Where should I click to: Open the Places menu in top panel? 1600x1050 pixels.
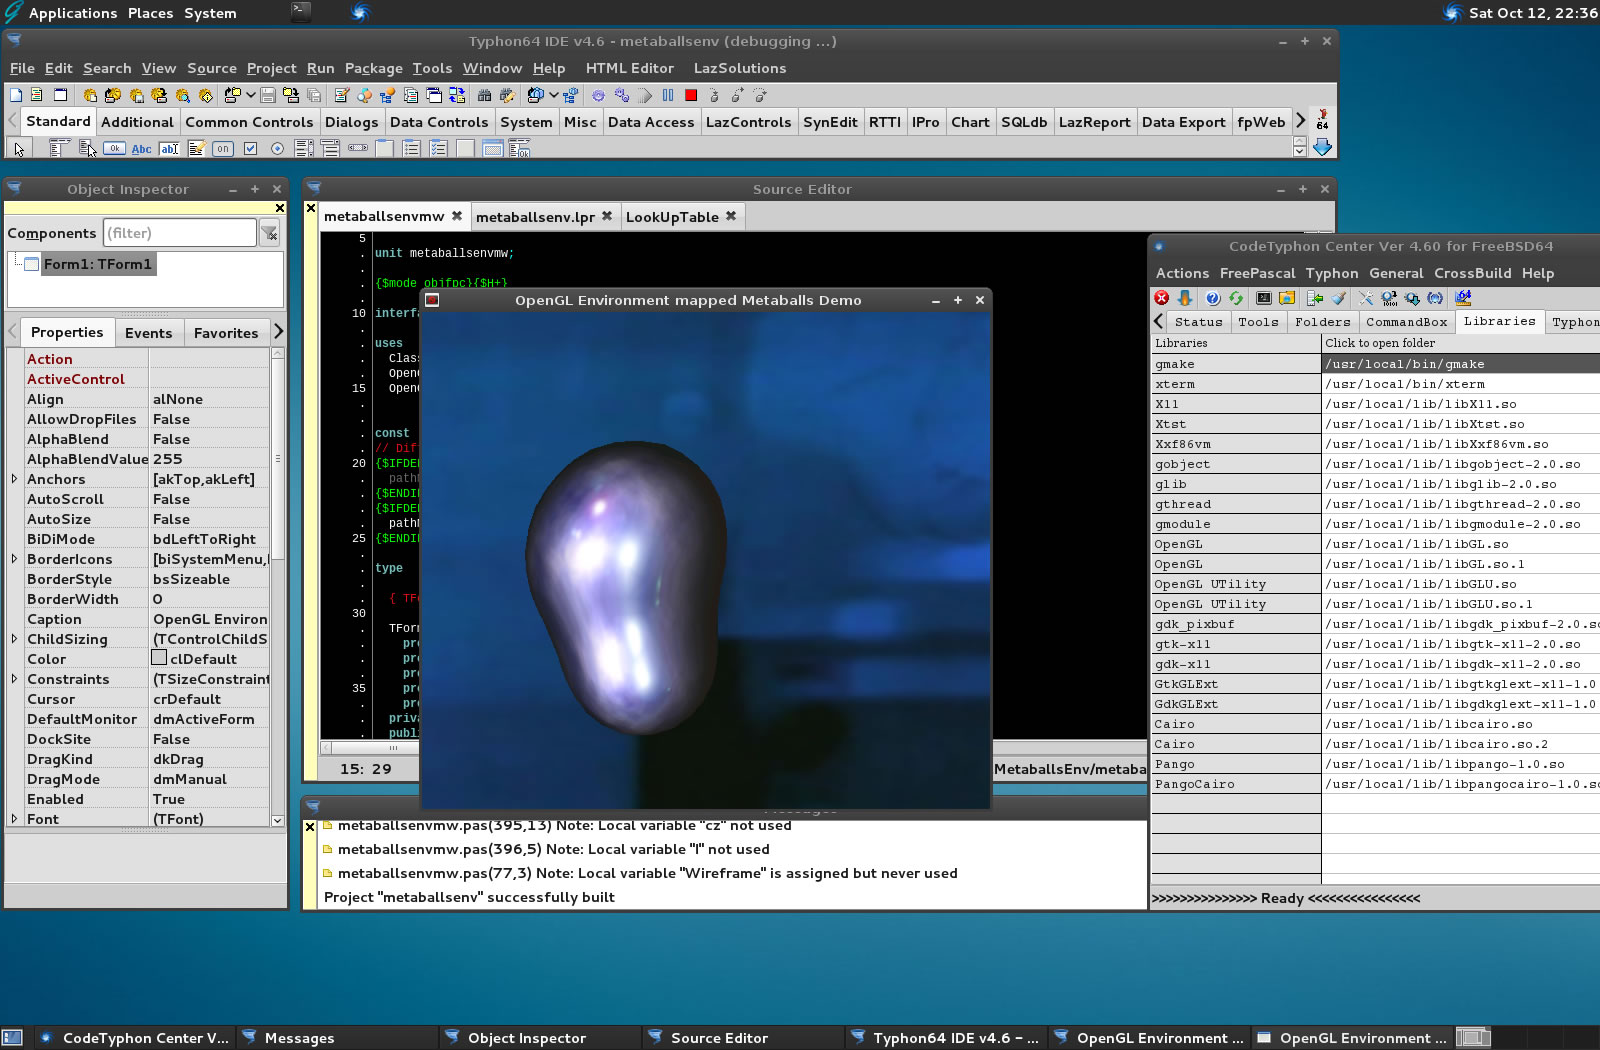click(150, 13)
